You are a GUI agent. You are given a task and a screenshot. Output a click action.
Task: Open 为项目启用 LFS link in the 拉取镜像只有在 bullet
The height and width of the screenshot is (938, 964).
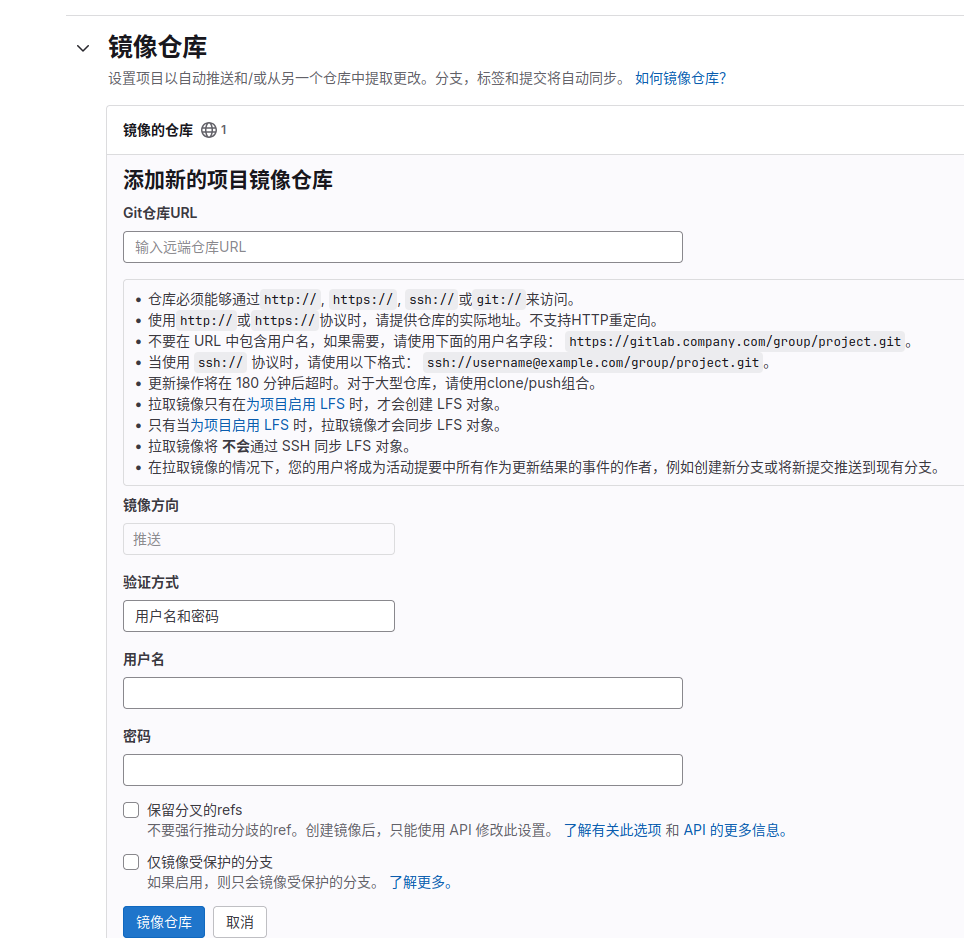[295, 404]
